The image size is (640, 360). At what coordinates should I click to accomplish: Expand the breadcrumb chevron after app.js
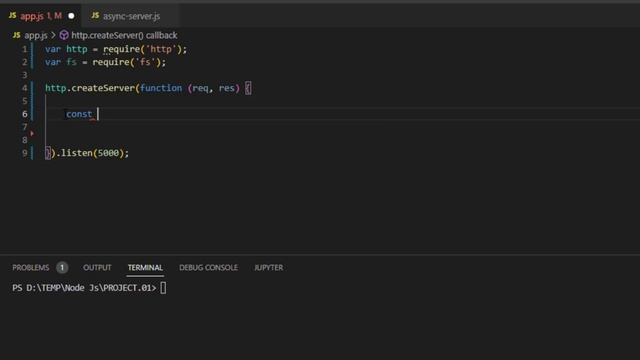point(53,36)
